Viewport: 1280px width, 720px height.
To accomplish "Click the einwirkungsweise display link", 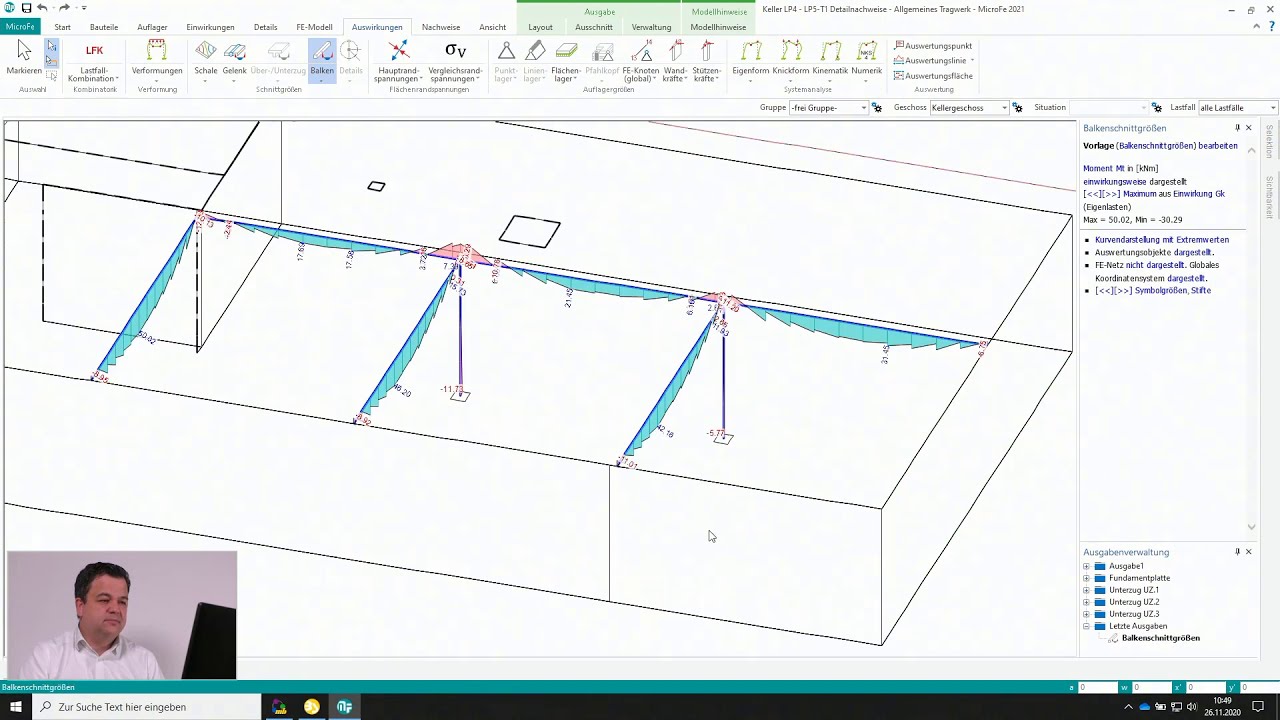I will point(1115,182).
